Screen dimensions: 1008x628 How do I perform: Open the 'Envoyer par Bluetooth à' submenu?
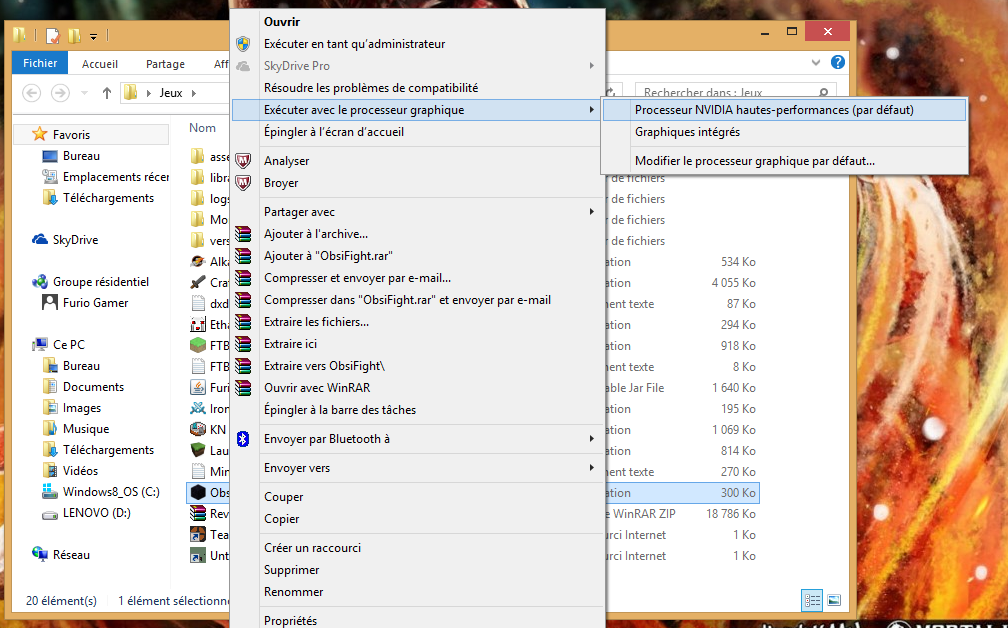tap(418, 439)
